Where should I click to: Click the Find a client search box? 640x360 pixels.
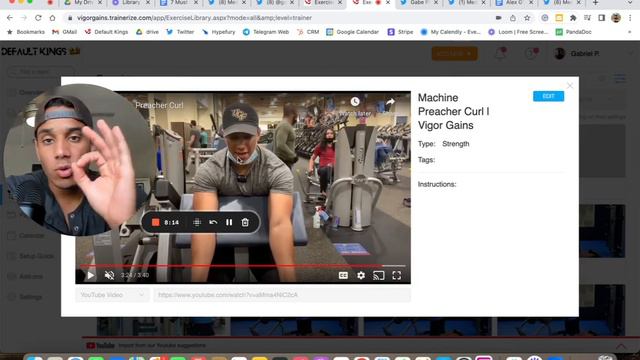point(41,72)
